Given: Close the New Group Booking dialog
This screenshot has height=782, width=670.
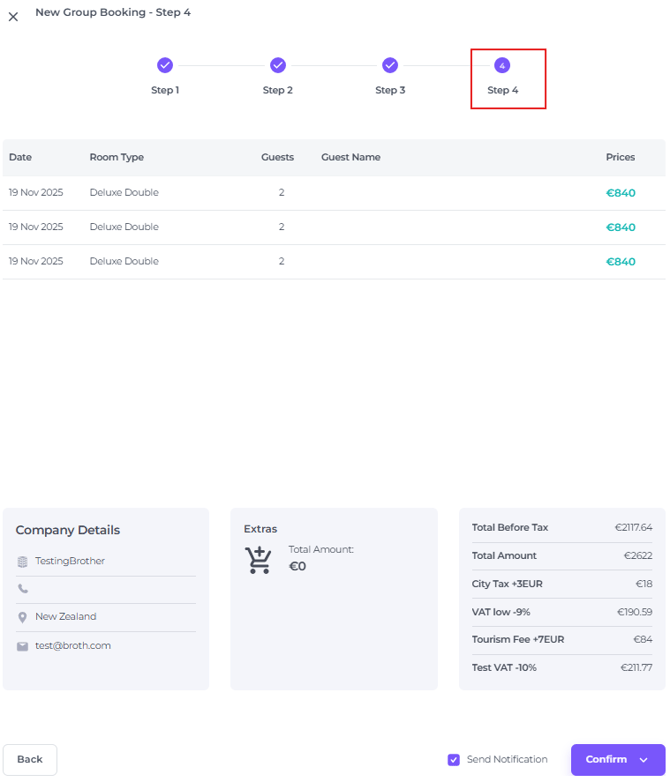Looking at the screenshot, I should tap(13, 17).
